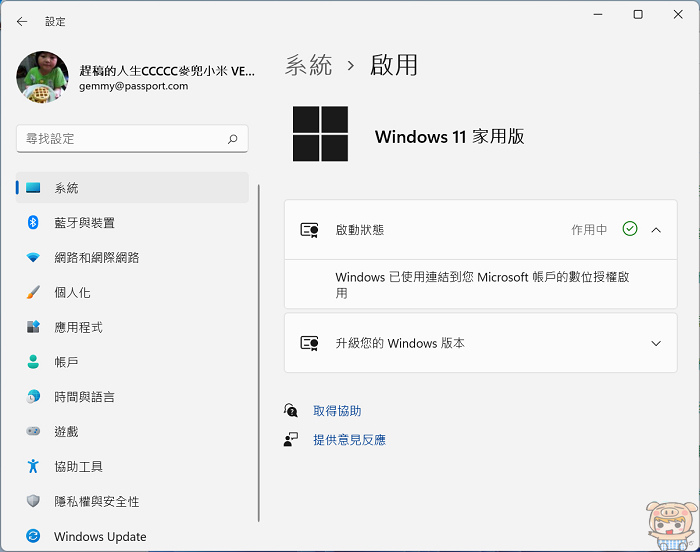Screen dimensions: 700x552
Task: Click the privacy shield icon
Action: (33, 501)
